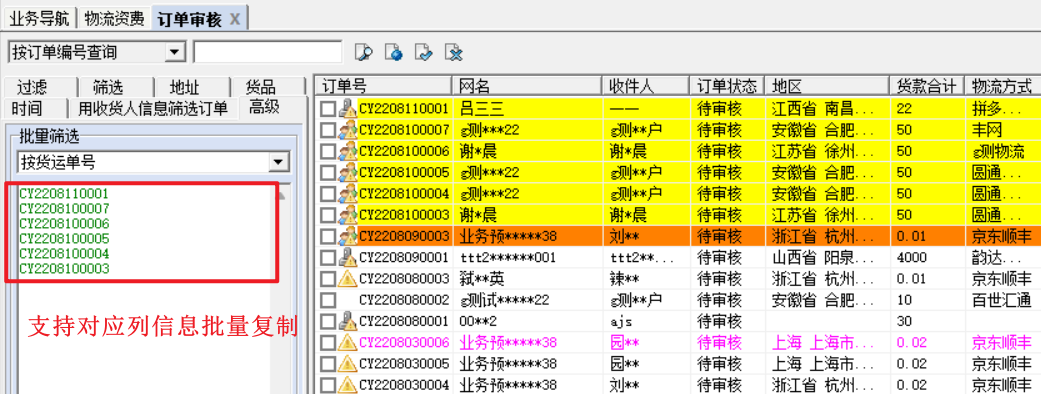Click 山西省 阳泉 region cell
This screenshot has width=1041, height=394.
[822, 258]
